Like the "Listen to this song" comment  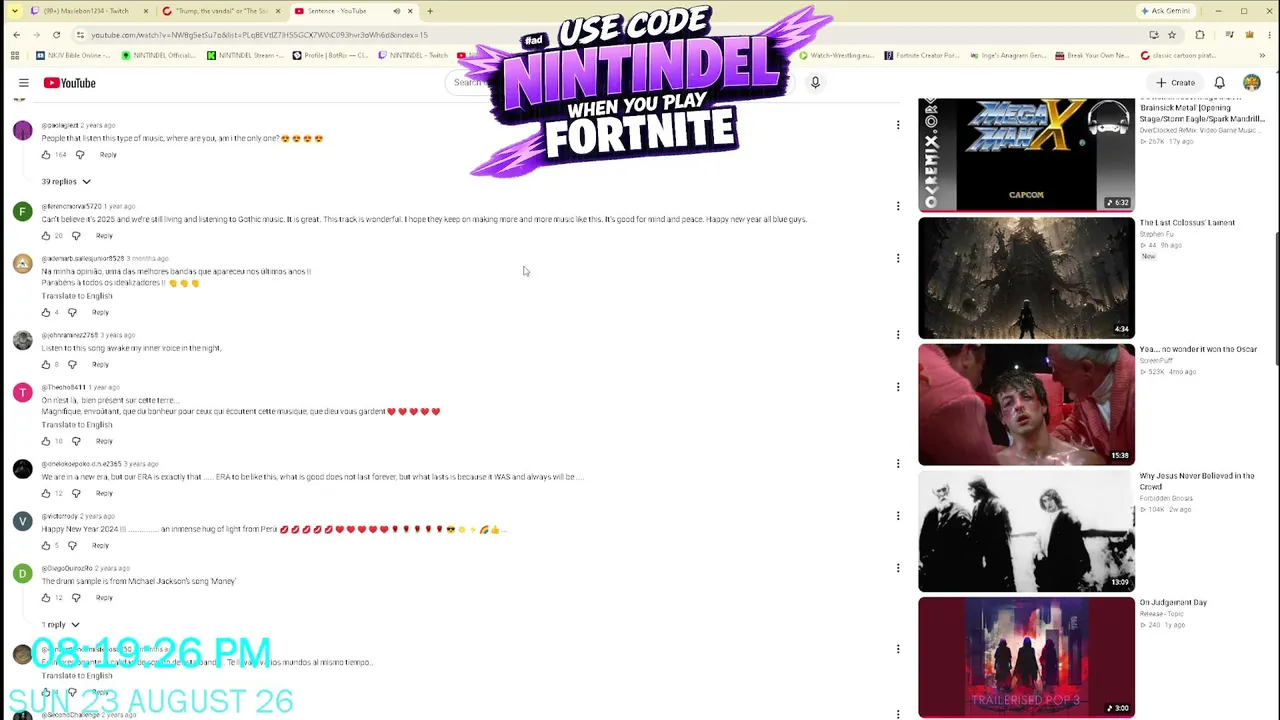tap(46, 364)
